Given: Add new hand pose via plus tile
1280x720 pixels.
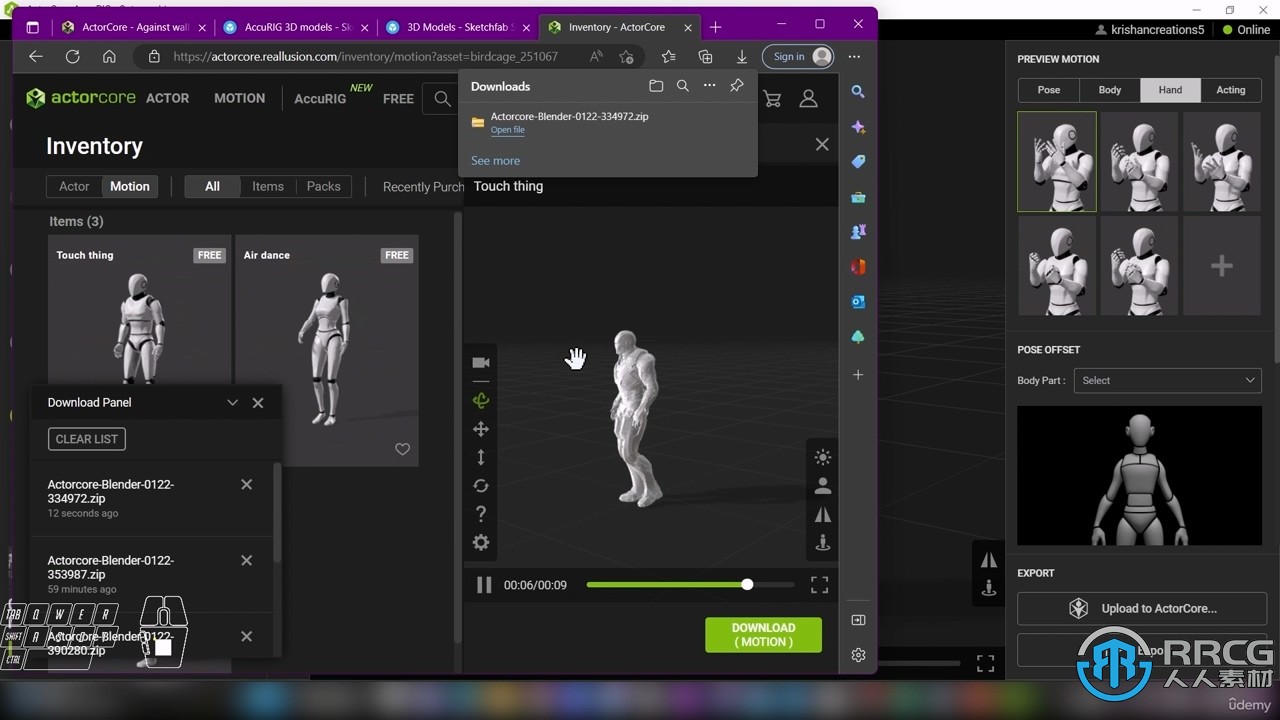Looking at the screenshot, I should 1221,266.
